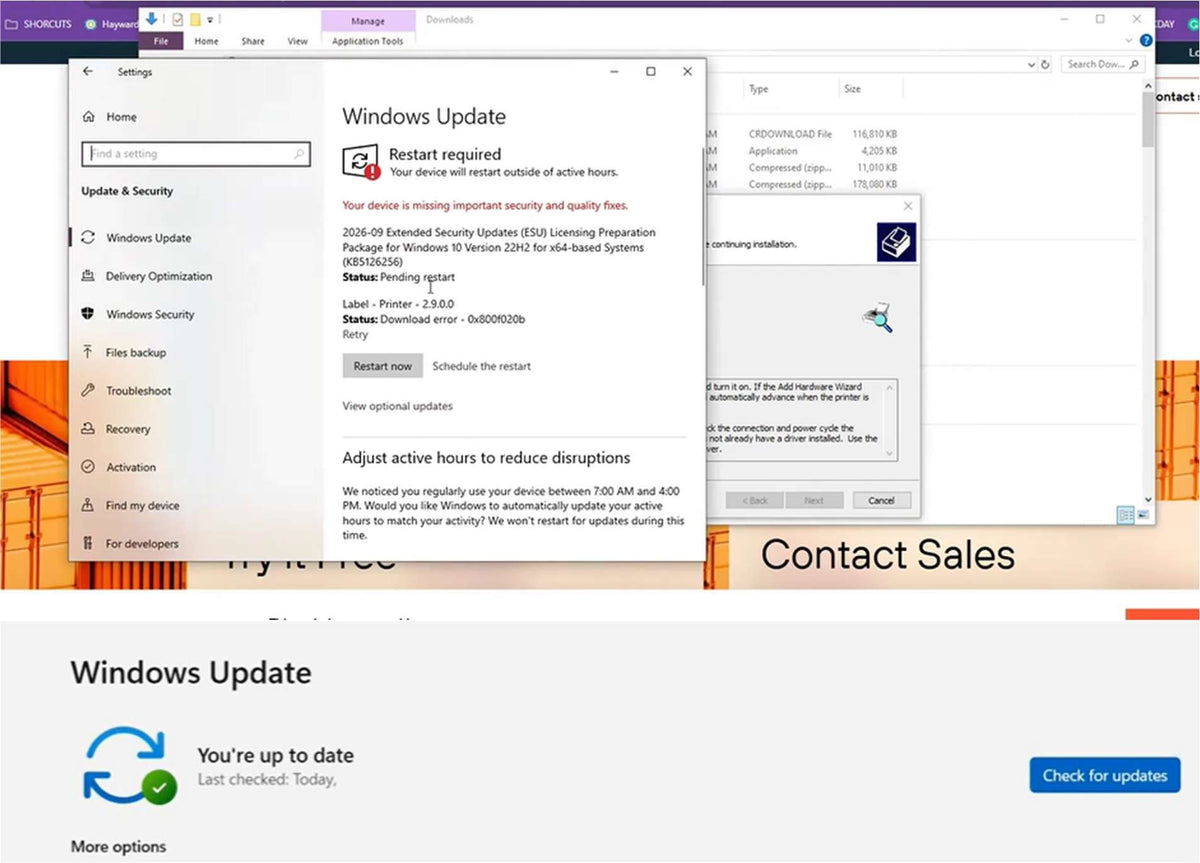Click the 'Find a setting' search box
The image size is (1200, 863).
196,154
